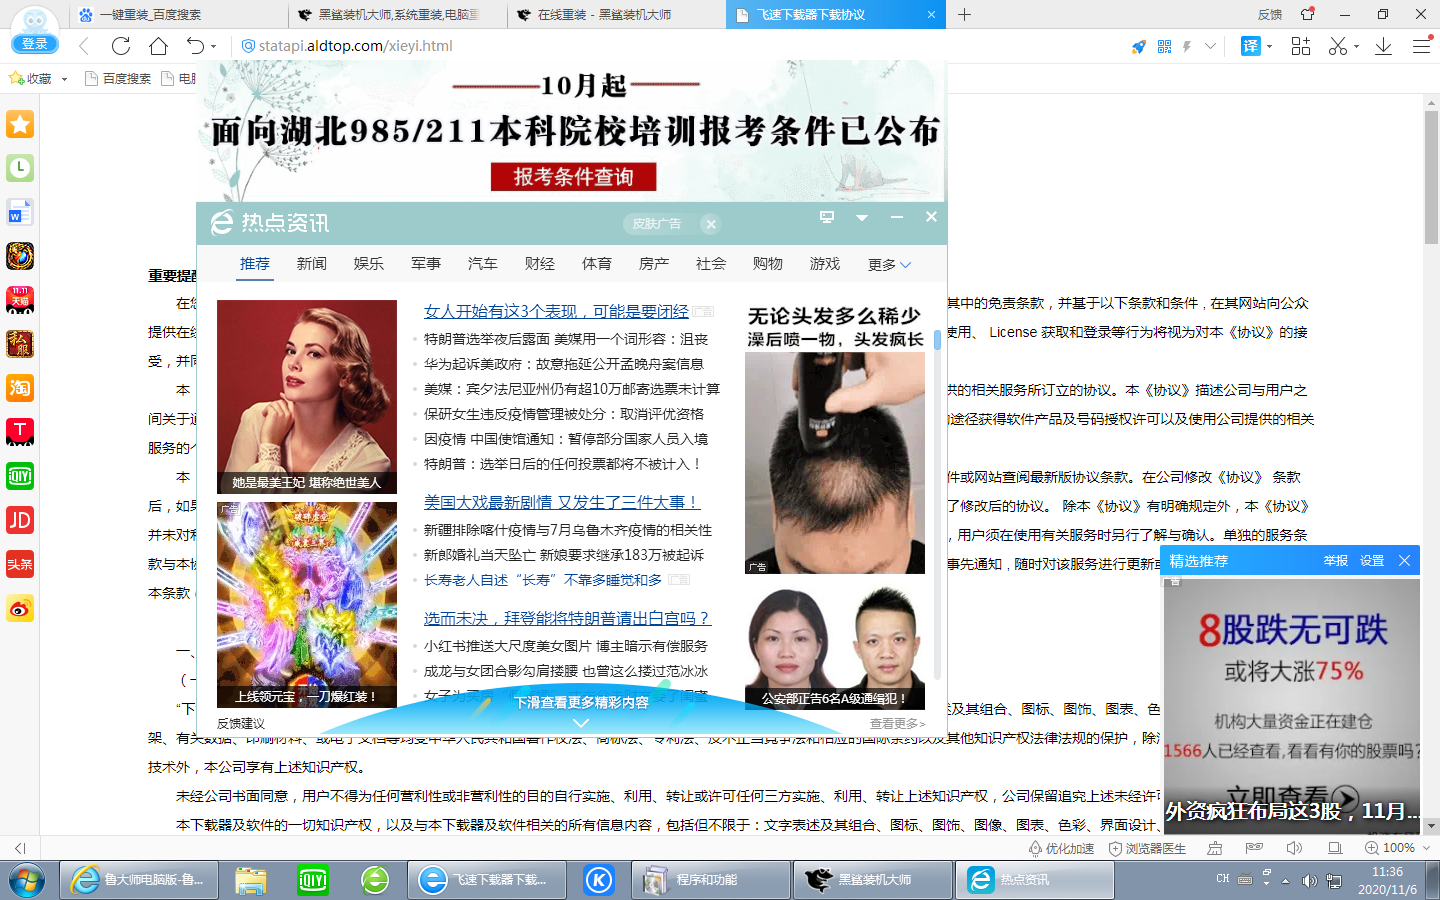Click the undo/restore closed tab arrow icon
This screenshot has height=900, width=1440.
tap(196, 46)
